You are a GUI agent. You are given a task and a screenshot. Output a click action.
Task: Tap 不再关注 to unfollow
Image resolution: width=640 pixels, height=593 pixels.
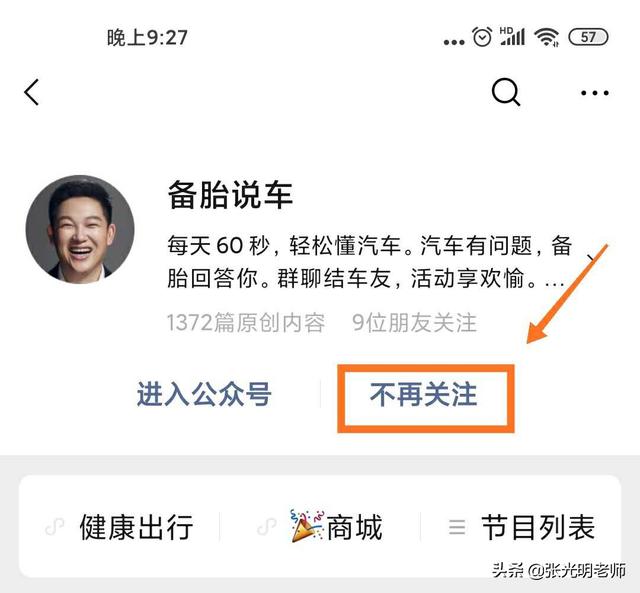(x=424, y=395)
